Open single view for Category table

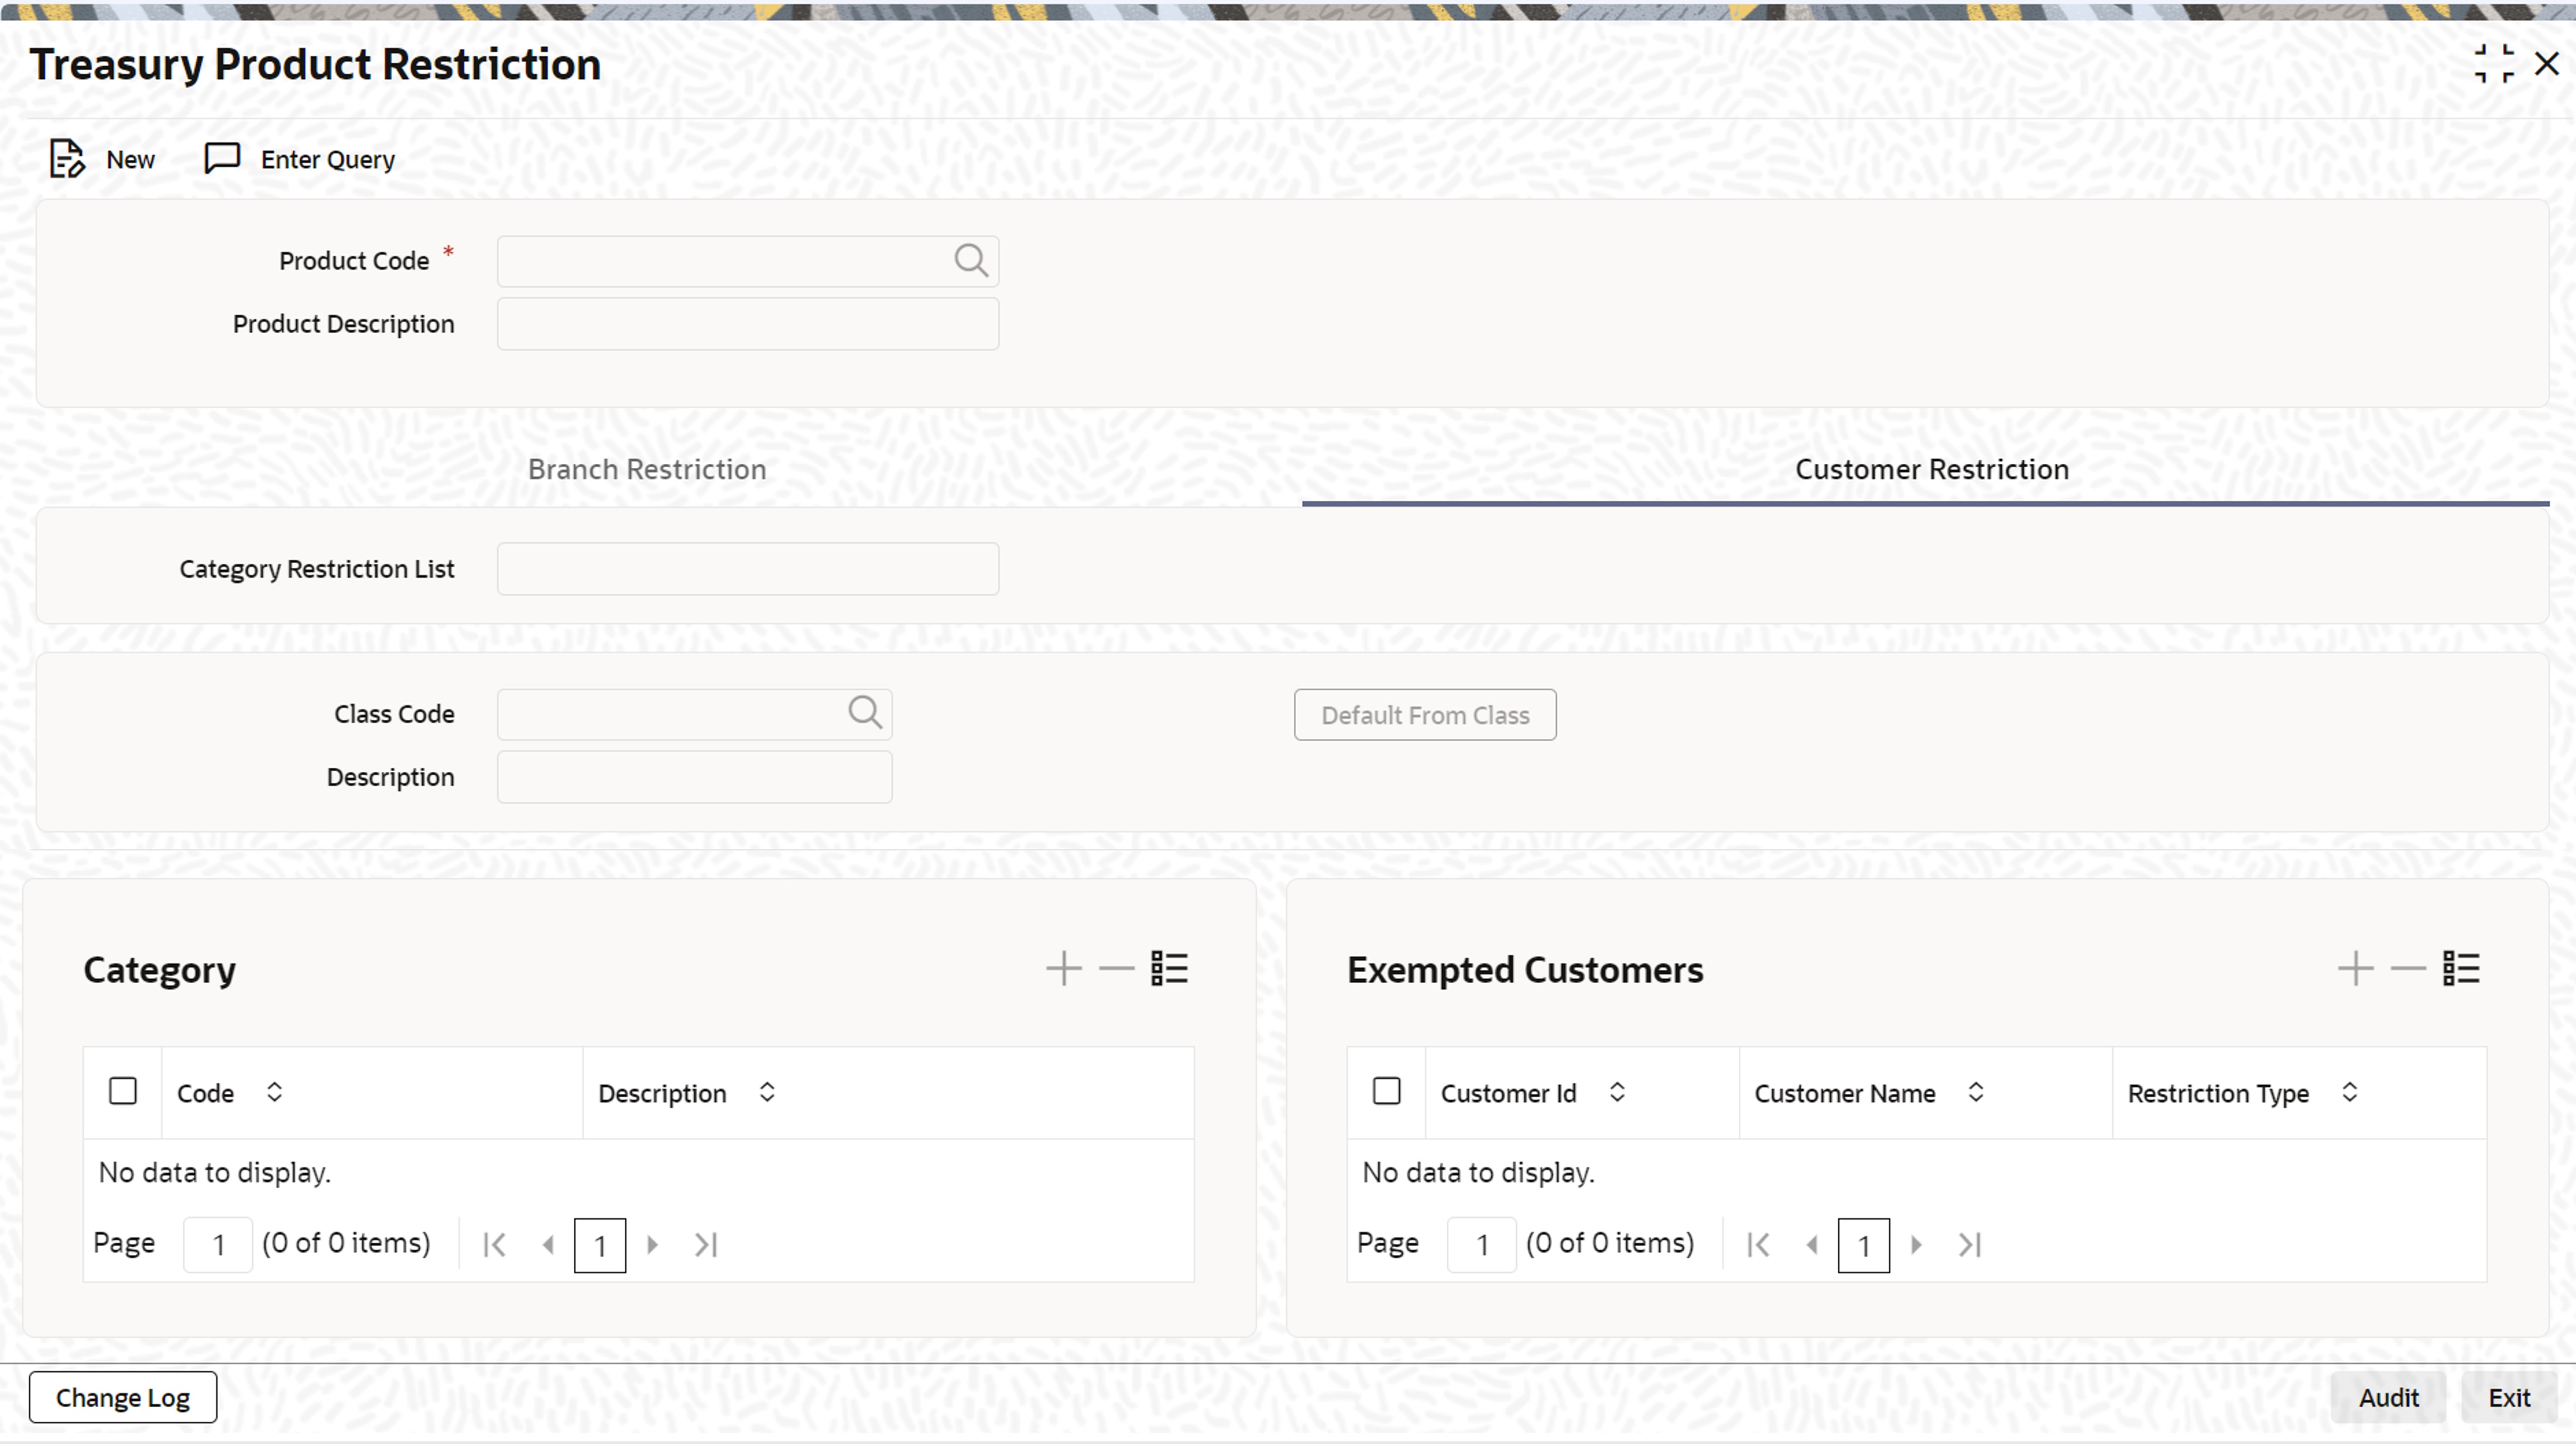coord(1169,968)
